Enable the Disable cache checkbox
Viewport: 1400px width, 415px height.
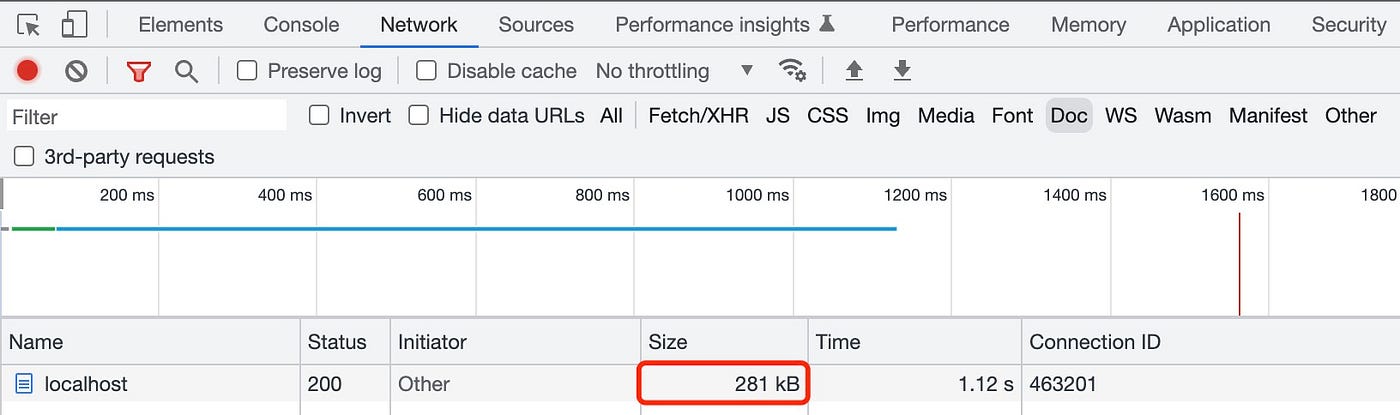427,71
